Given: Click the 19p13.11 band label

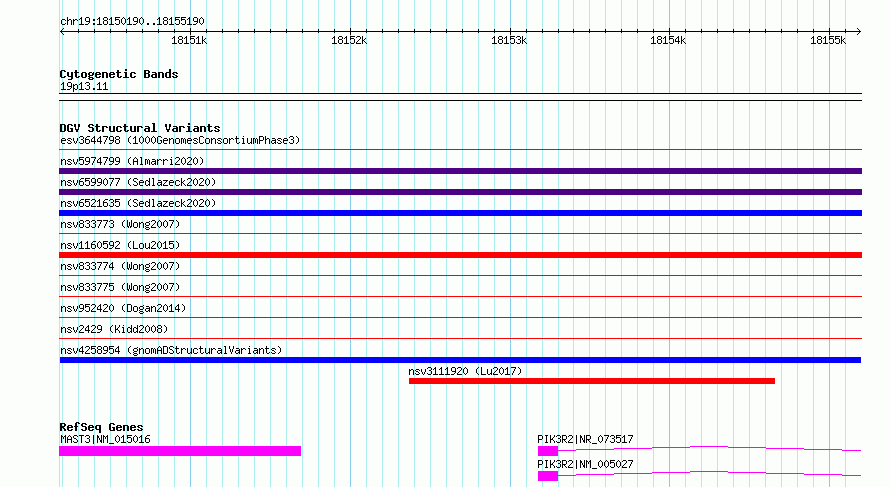Looking at the screenshot, I should [x=84, y=86].
